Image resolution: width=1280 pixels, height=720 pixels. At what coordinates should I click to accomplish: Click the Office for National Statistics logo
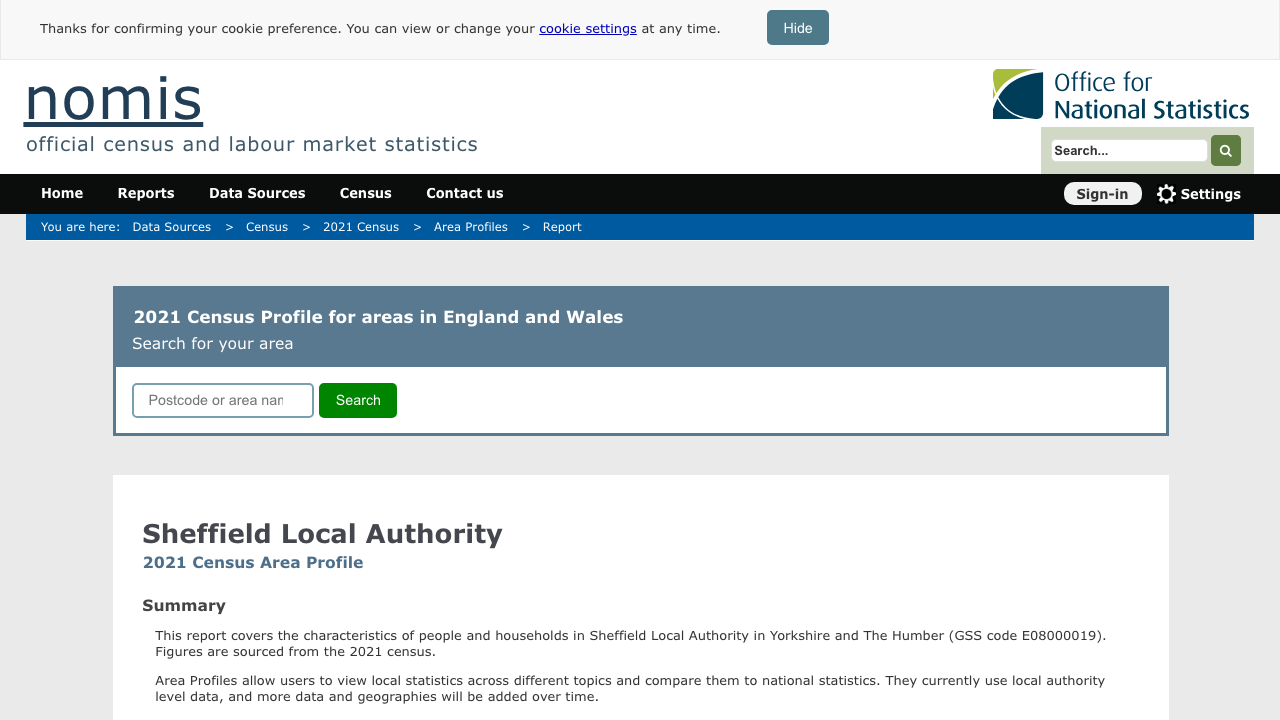[x=1120, y=94]
